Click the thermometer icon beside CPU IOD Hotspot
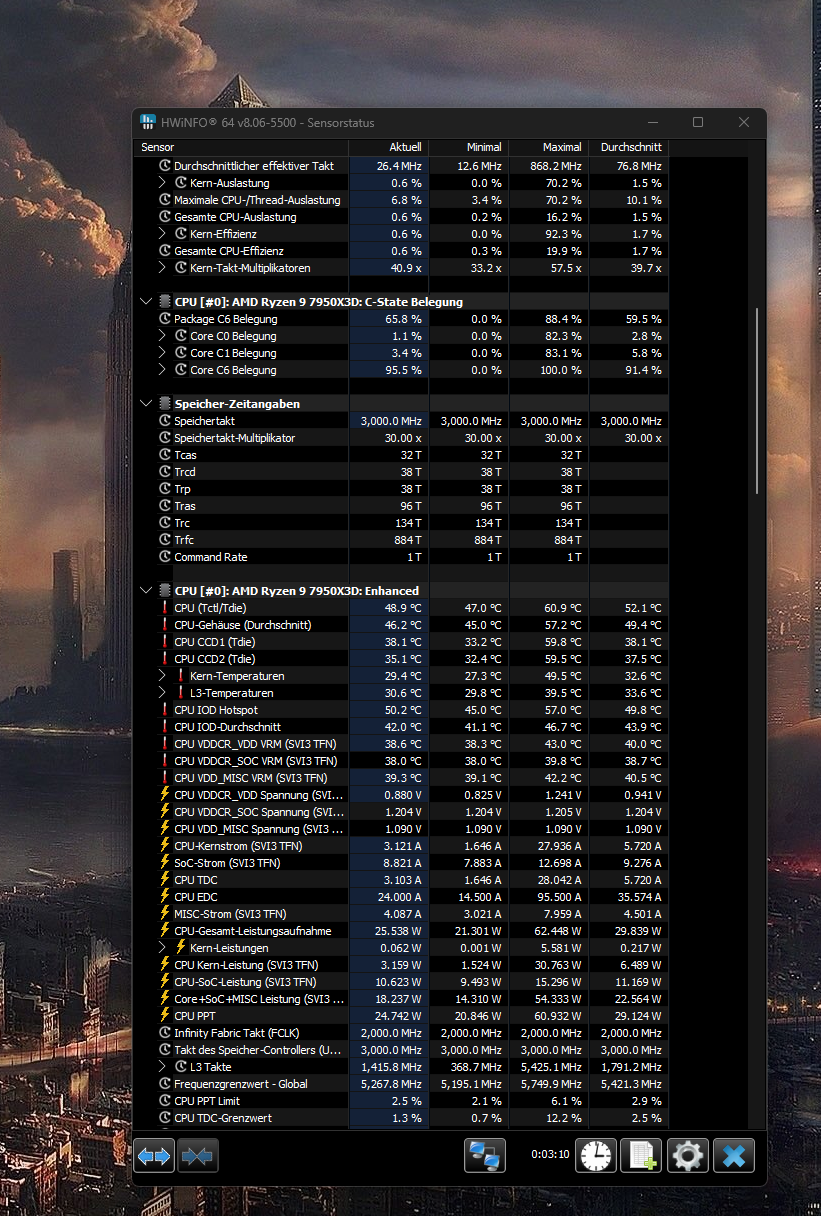The image size is (821, 1216). (166, 710)
